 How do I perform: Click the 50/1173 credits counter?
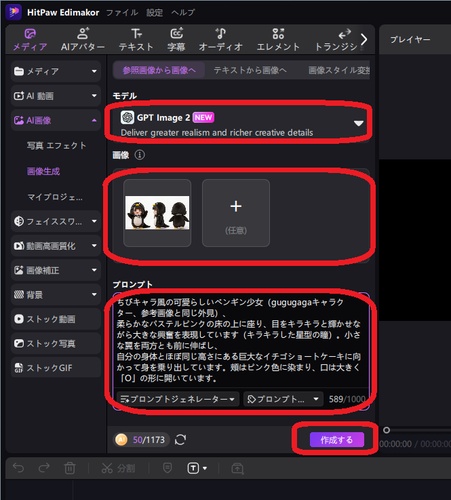pos(149,440)
